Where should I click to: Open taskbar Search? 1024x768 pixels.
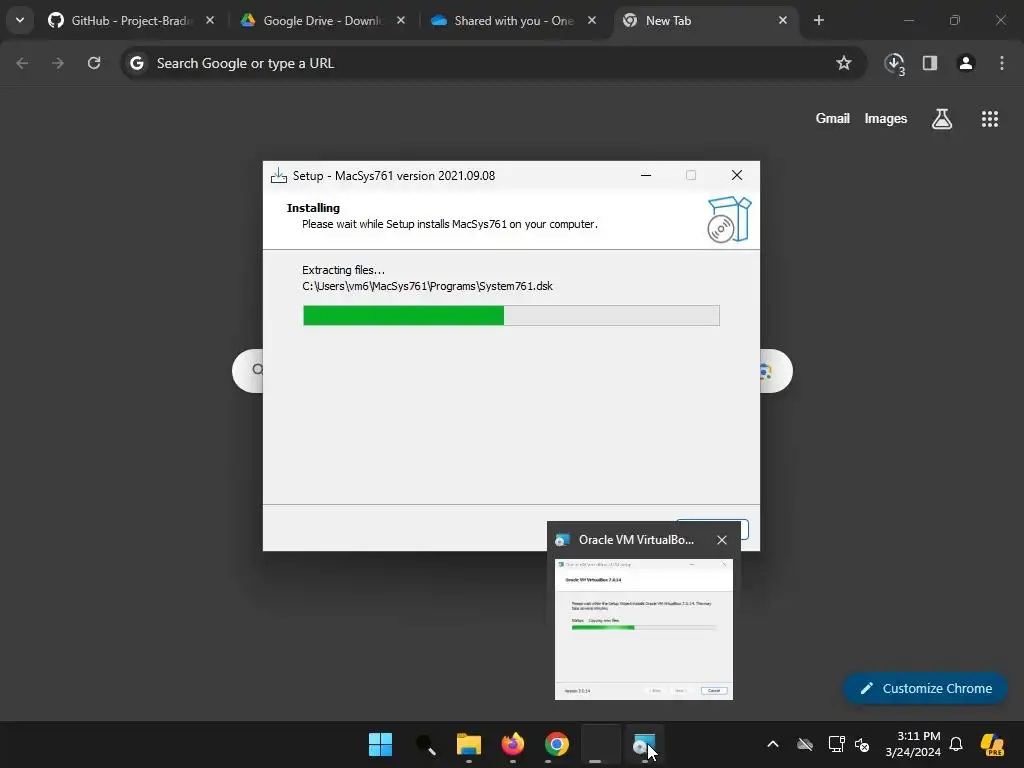point(425,744)
